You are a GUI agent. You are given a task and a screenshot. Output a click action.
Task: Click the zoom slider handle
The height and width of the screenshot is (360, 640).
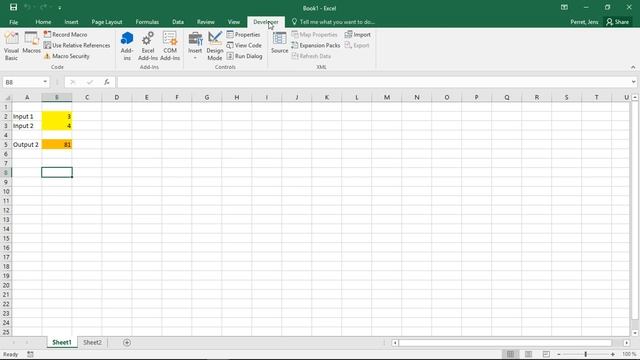(x=586, y=354)
